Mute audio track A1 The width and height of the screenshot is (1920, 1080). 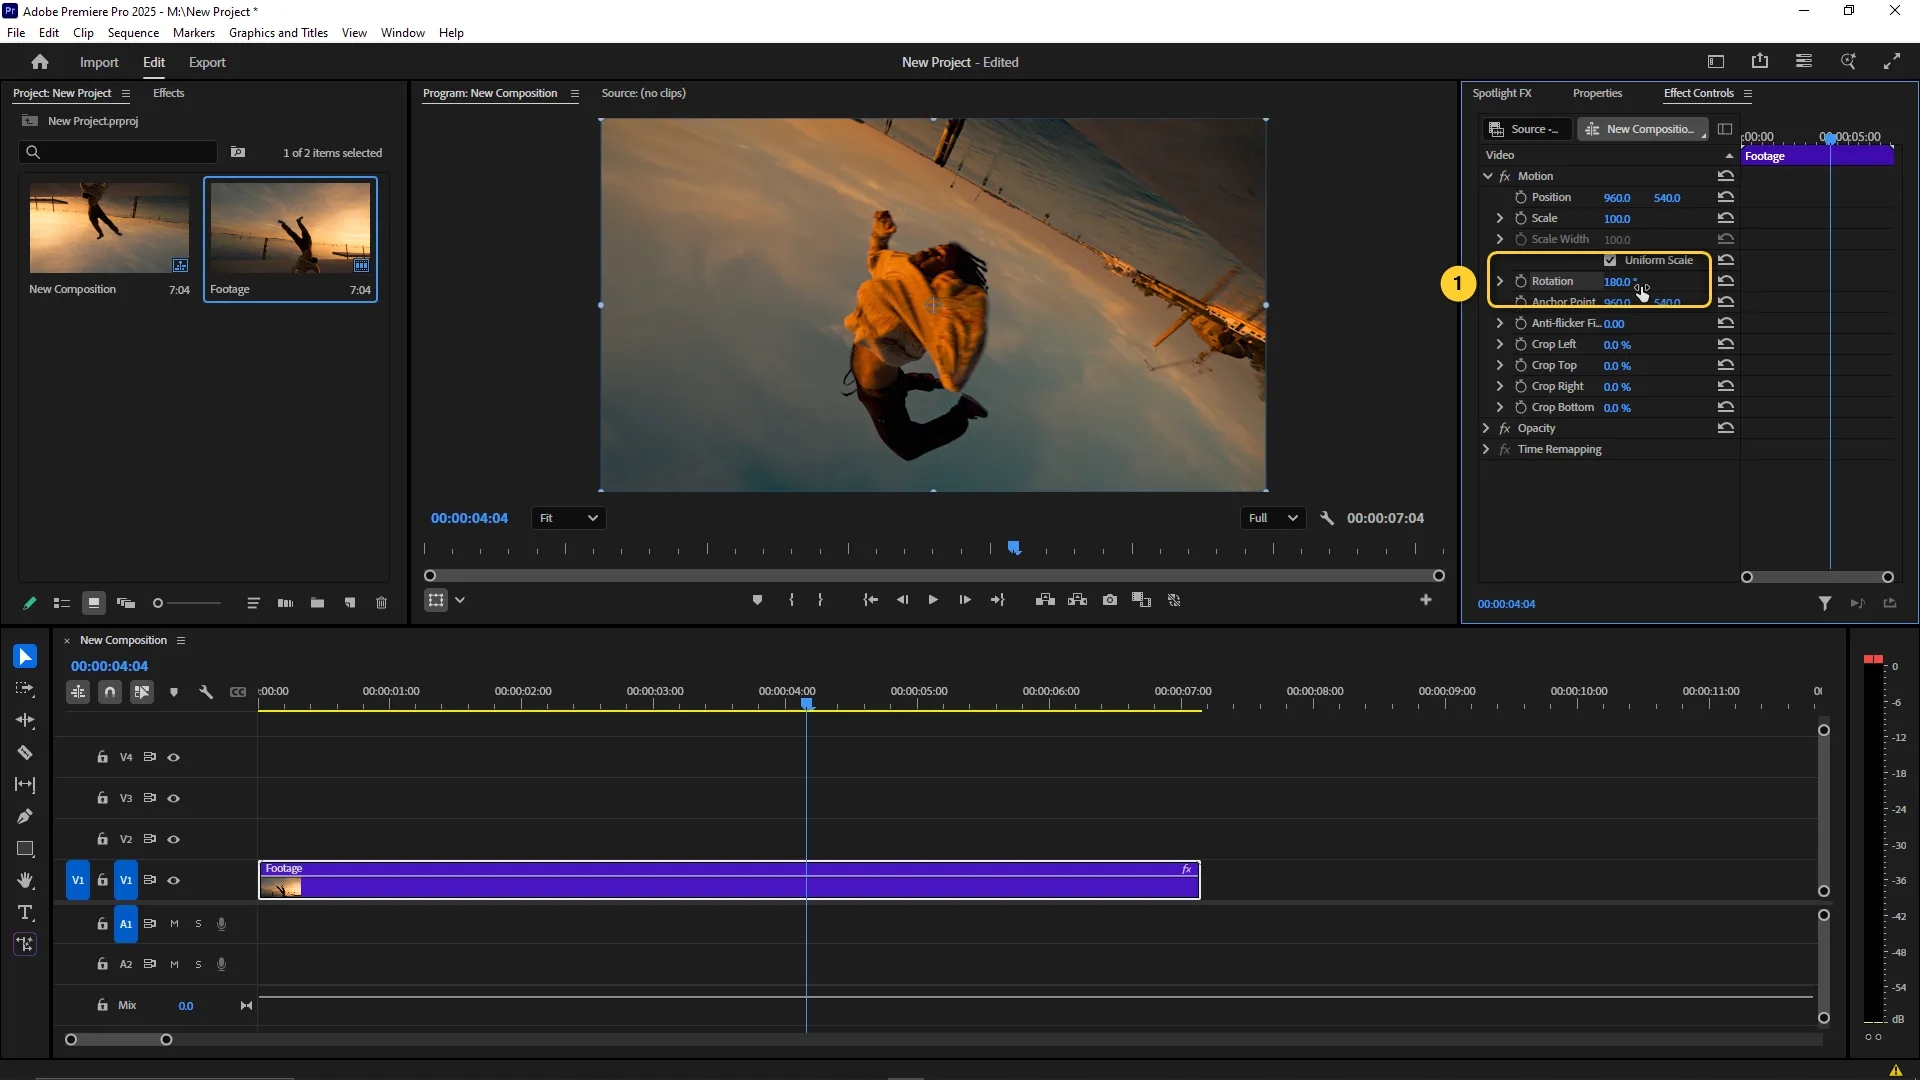point(174,924)
